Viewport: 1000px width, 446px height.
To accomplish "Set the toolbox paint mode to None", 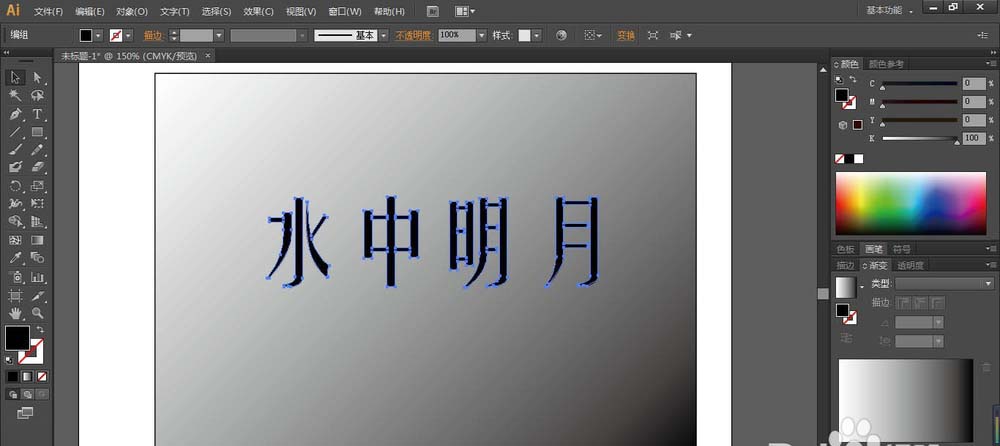I will click(x=40, y=377).
